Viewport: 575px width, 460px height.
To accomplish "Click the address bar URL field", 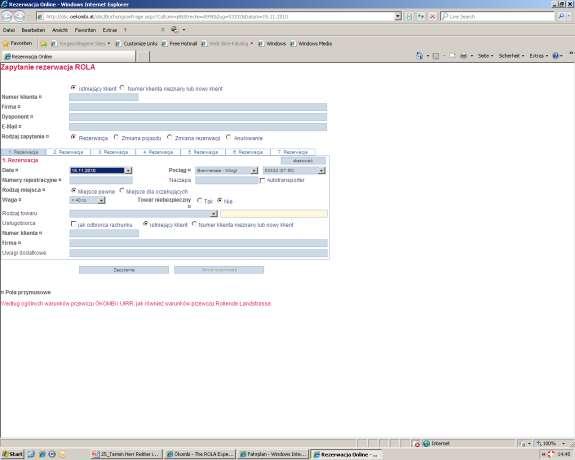I will [x=216, y=17].
